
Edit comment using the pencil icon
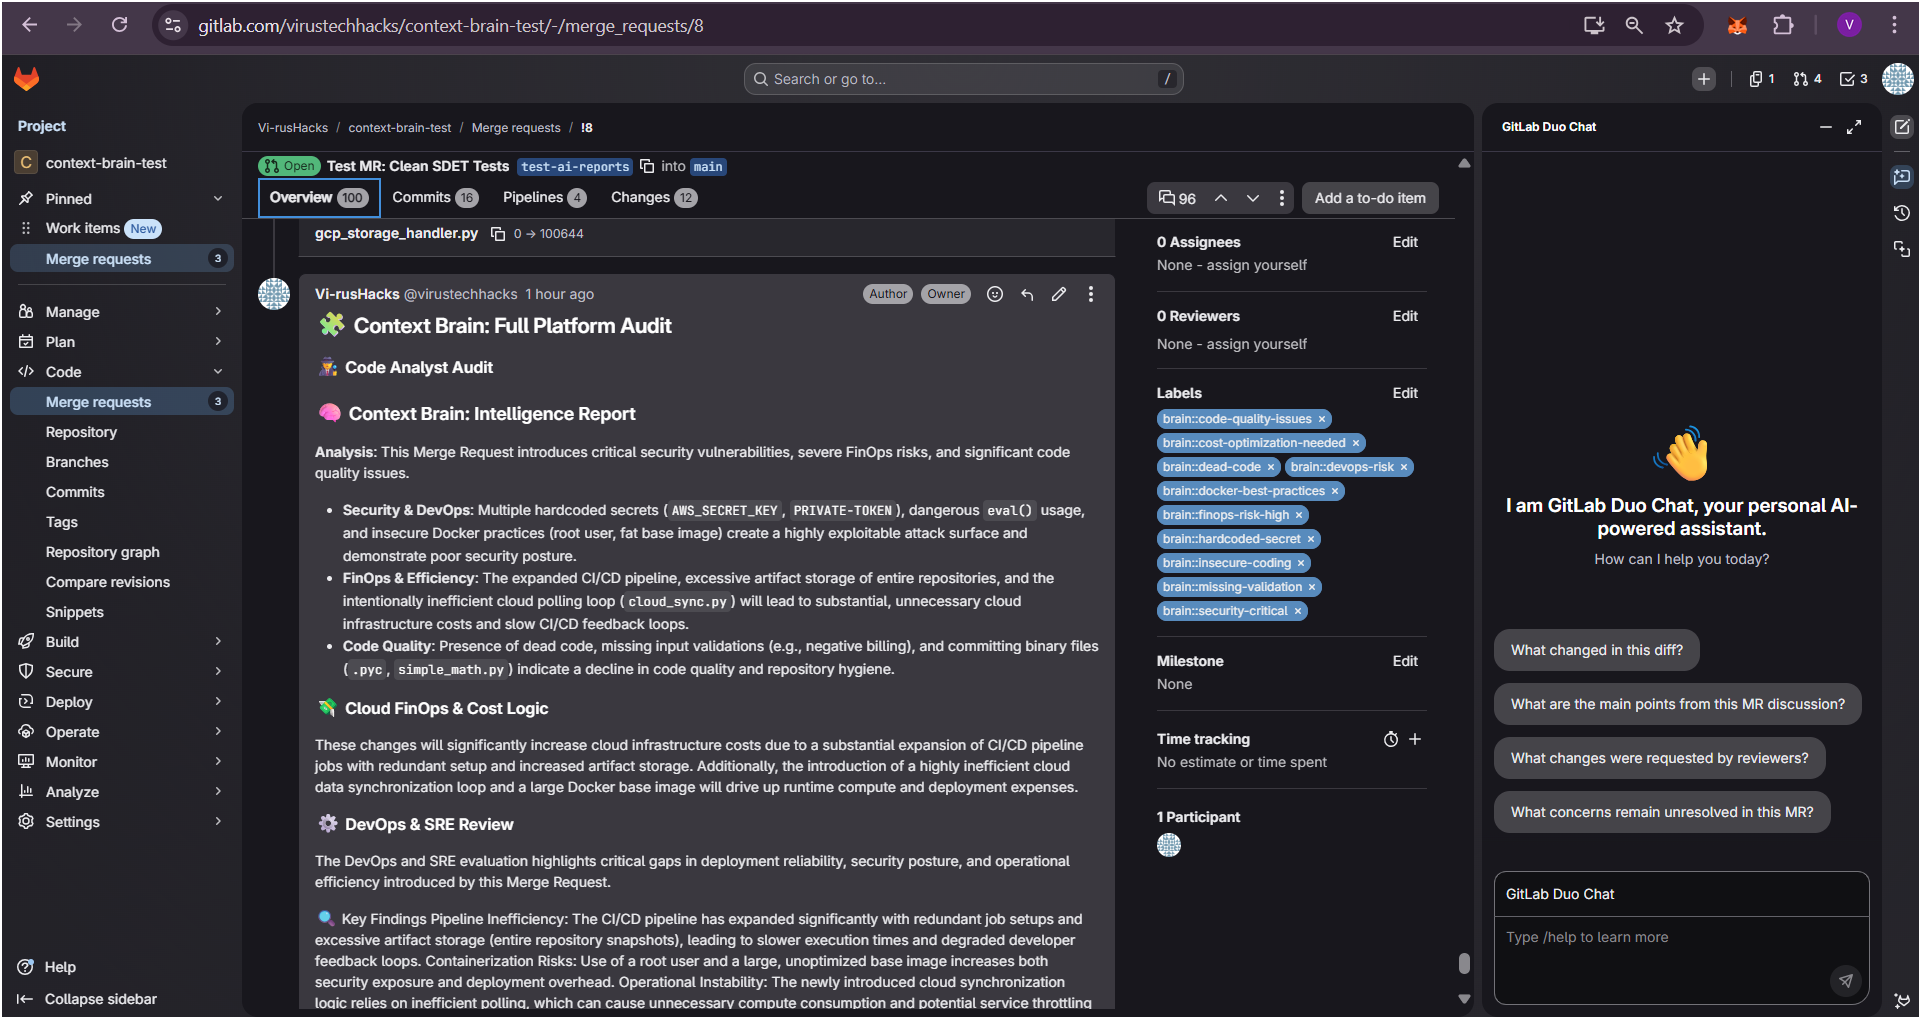(1059, 294)
